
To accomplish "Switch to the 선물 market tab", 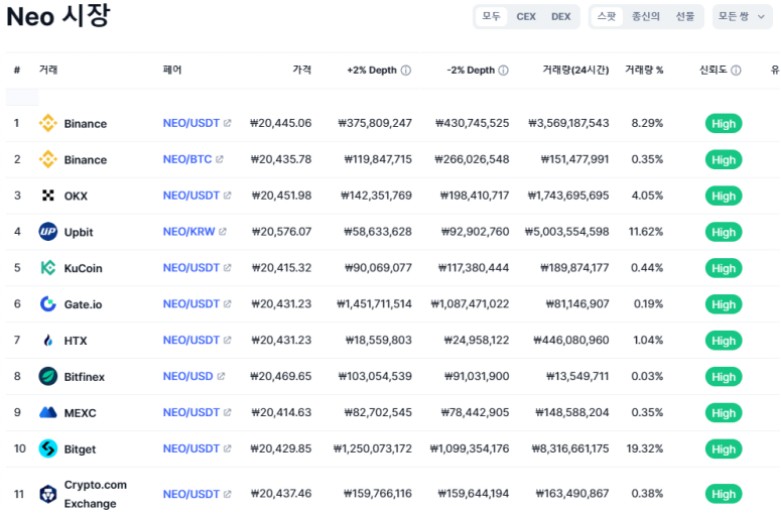I will [685, 16].
